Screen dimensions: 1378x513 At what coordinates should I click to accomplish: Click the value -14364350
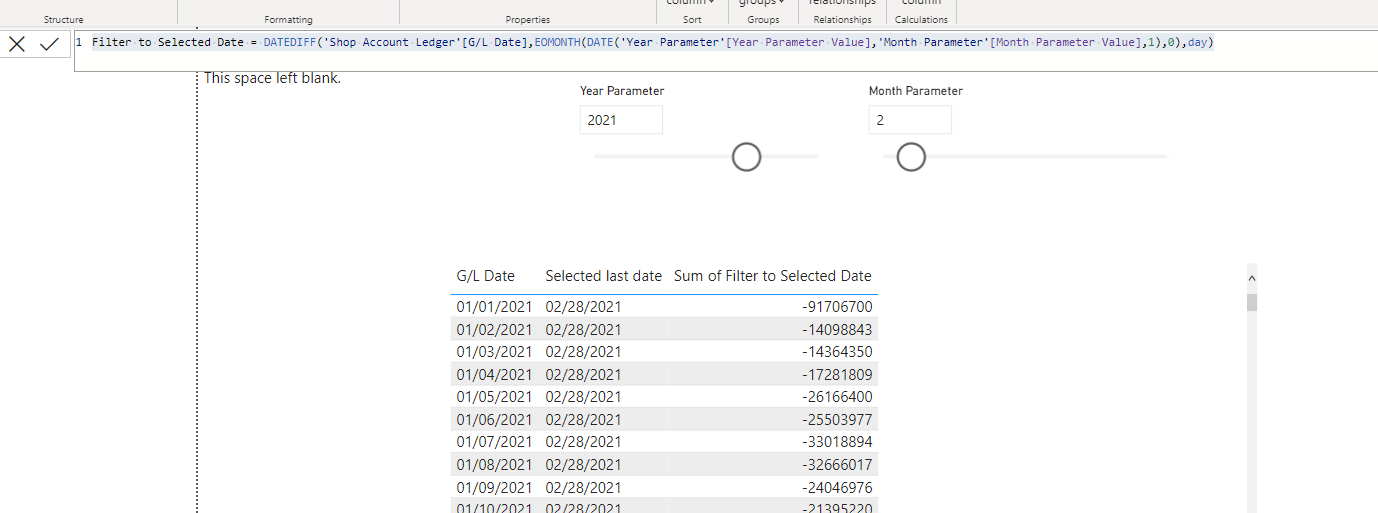coord(837,352)
